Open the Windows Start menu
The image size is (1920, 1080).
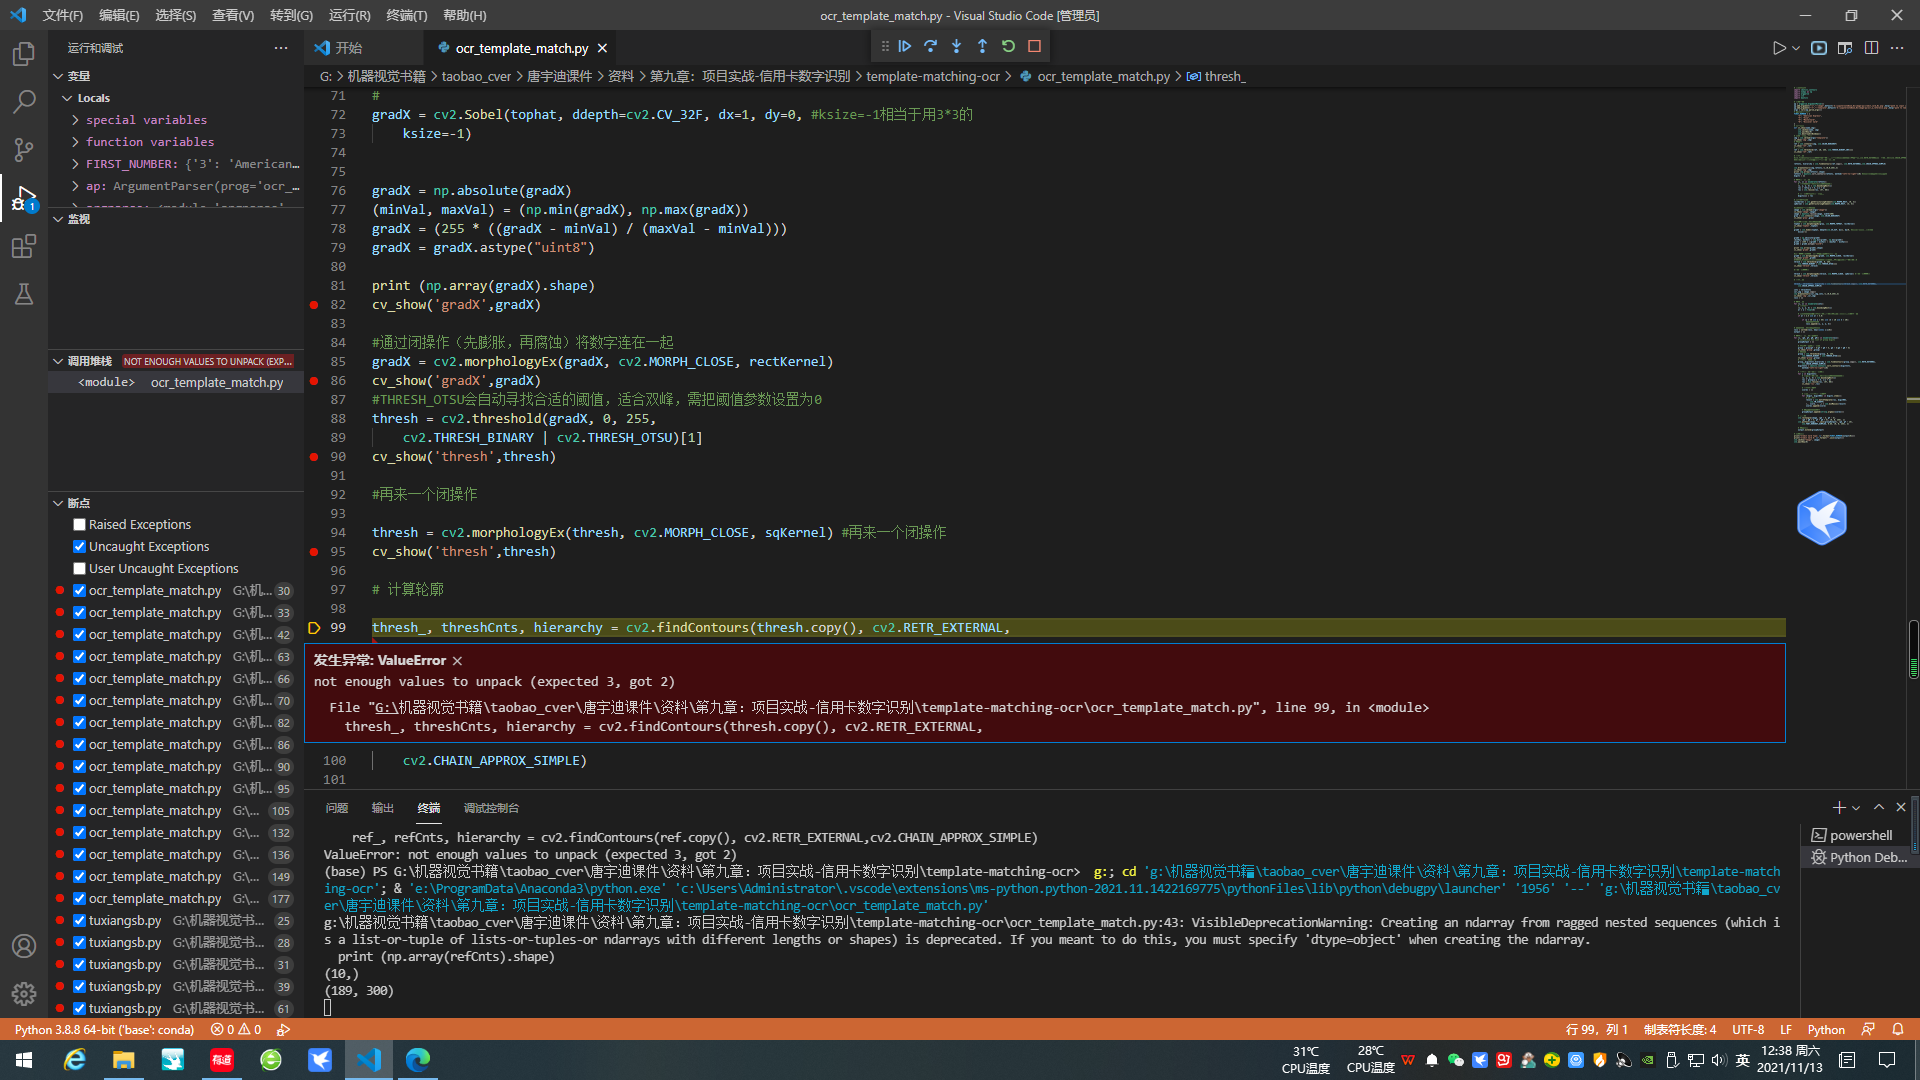pos(24,1060)
